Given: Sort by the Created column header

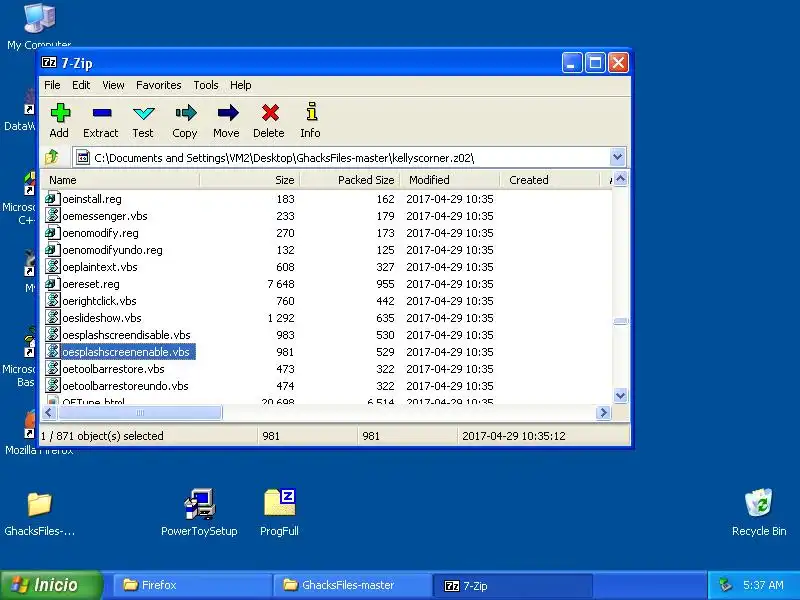Looking at the screenshot, I should pos(550,180).
